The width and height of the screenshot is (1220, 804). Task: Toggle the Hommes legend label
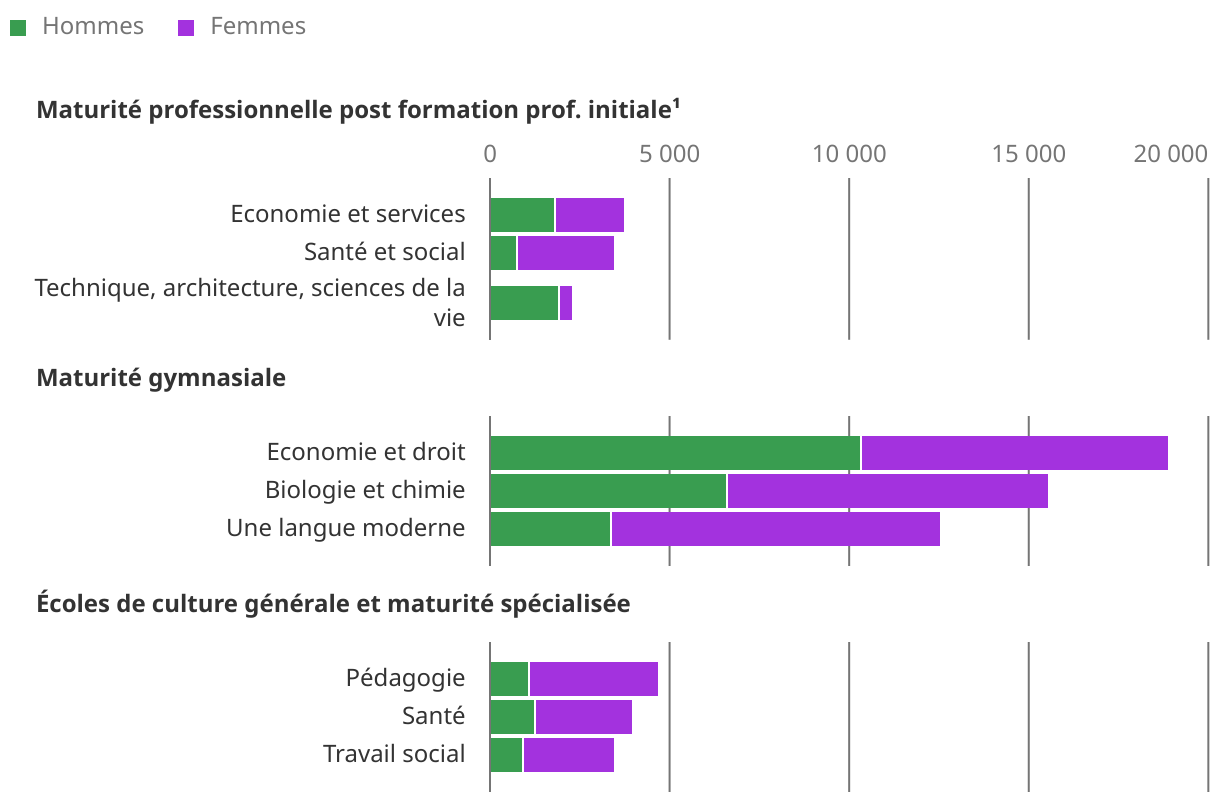point(92,26)
